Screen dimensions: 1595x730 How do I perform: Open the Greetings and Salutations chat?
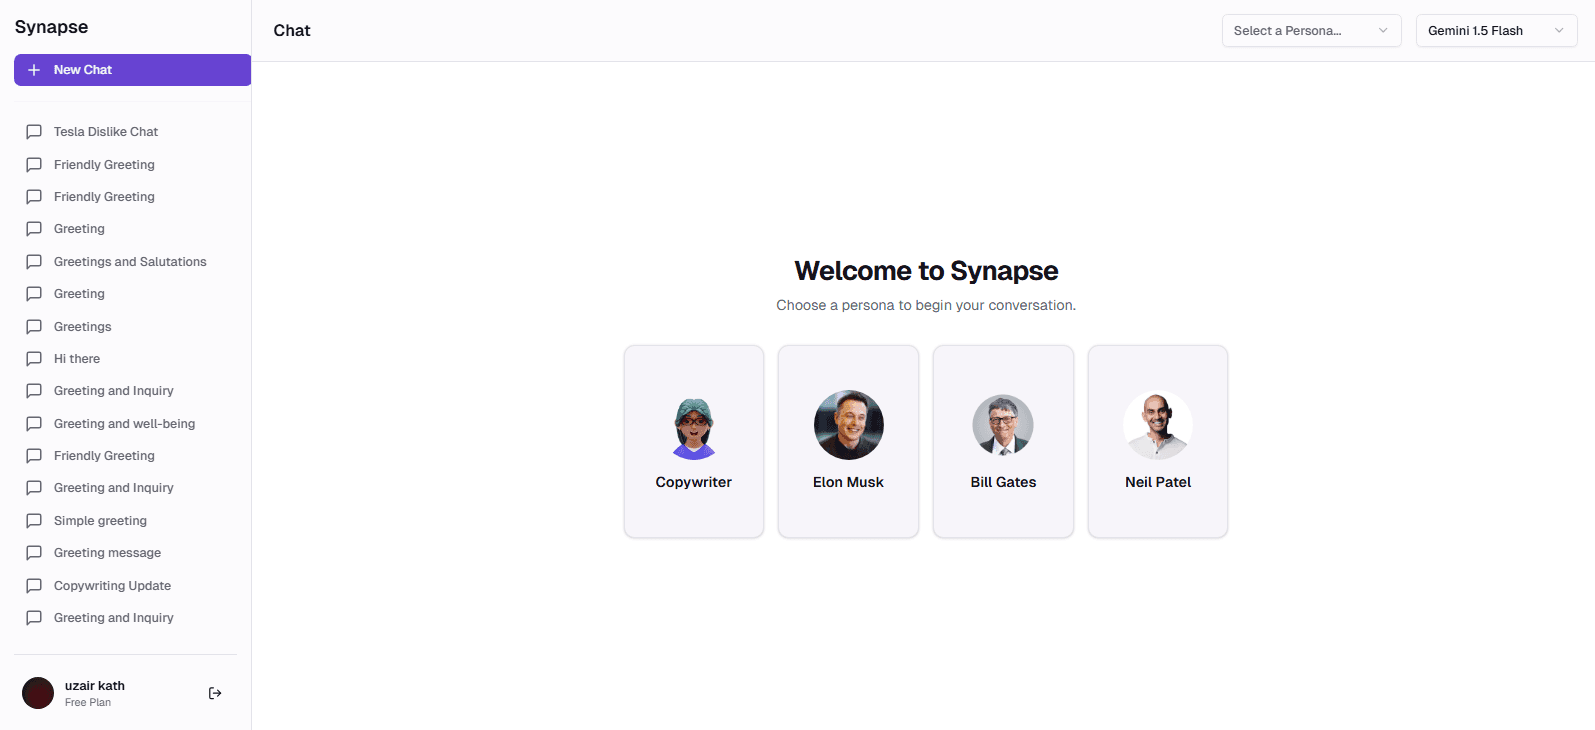pyautogui.click(x=130, y=262)
